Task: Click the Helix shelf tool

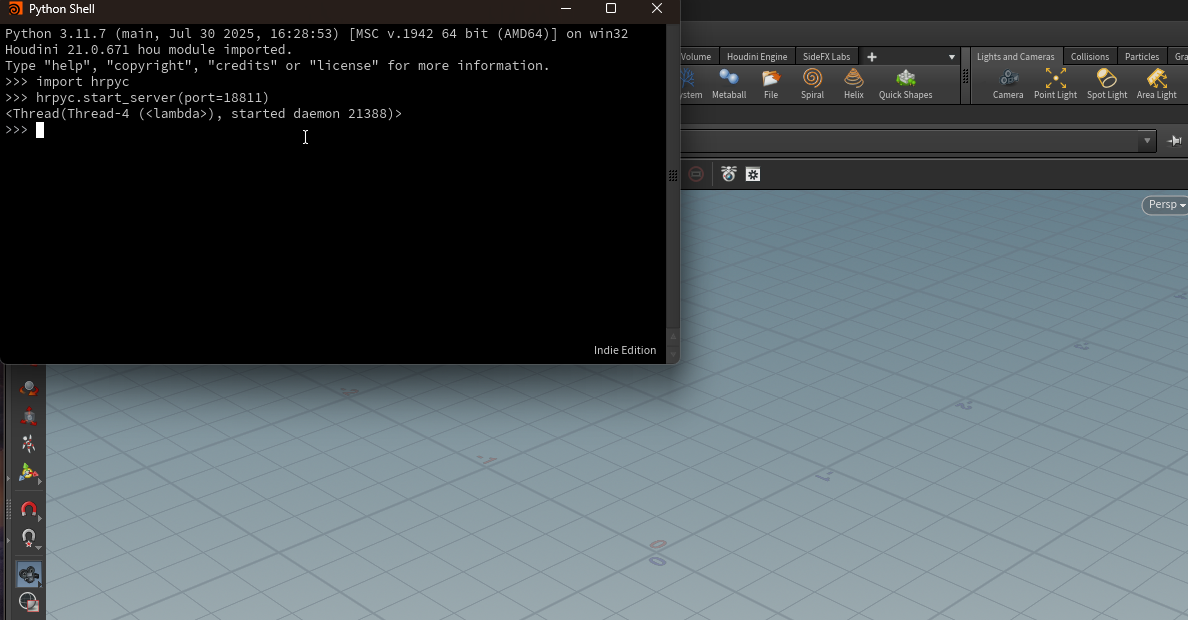Action: (853, 84)
